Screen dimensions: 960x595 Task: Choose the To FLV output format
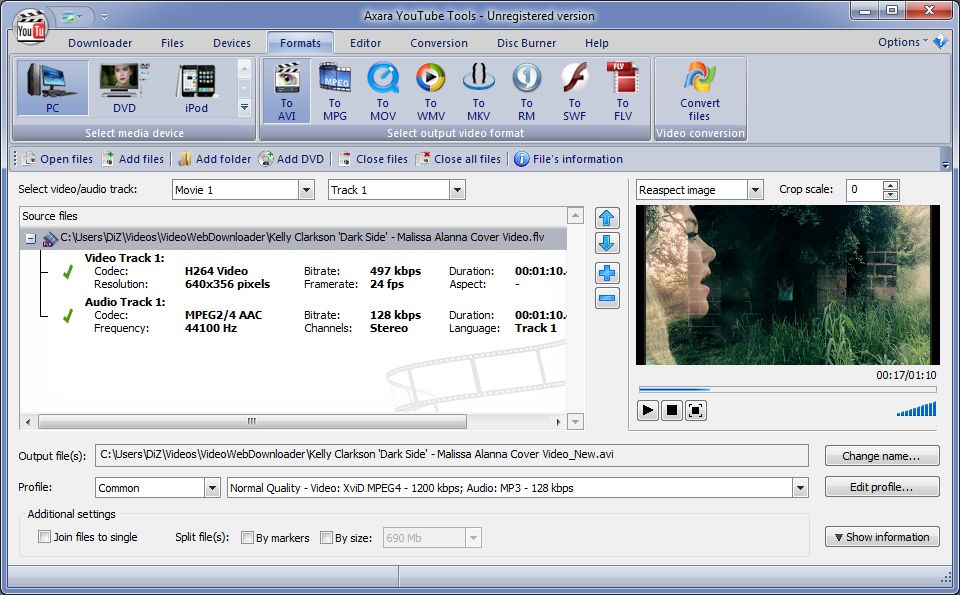(623, 92)
